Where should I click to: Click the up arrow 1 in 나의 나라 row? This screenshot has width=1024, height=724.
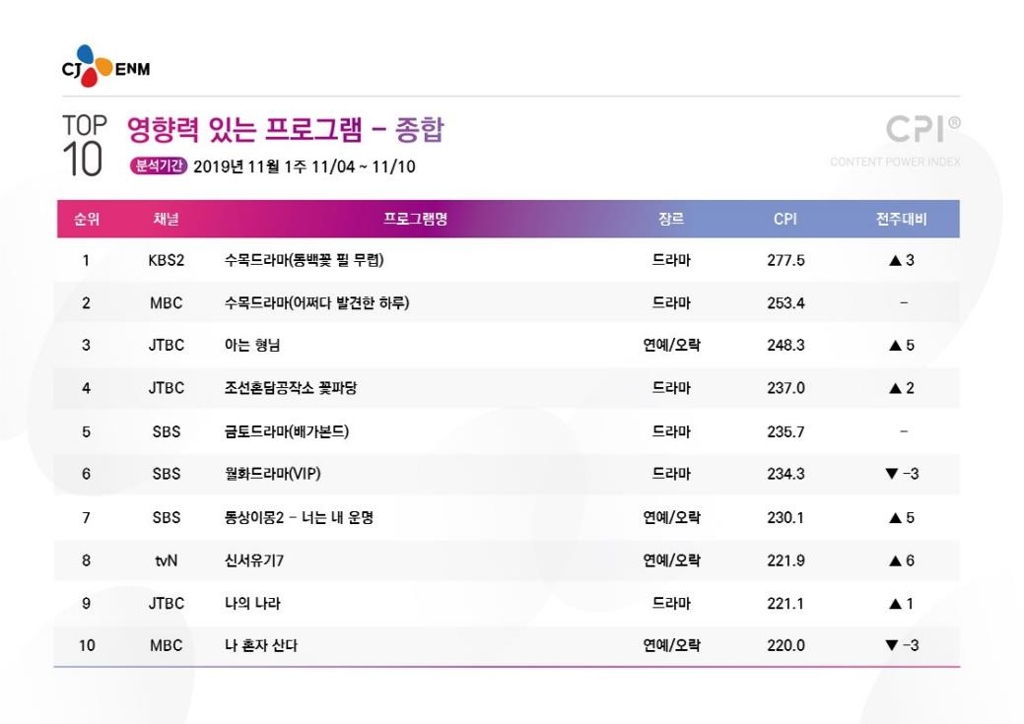click(902, 603)
